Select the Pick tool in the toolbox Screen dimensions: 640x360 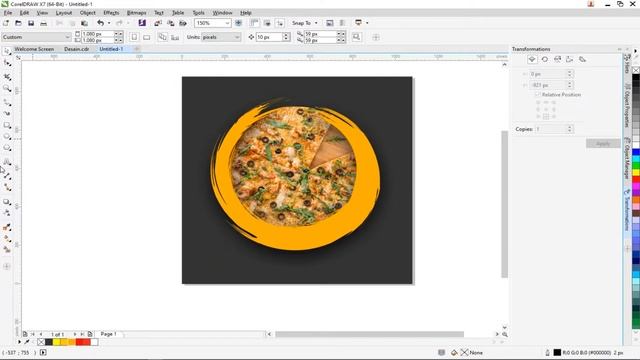pos(7,51)
